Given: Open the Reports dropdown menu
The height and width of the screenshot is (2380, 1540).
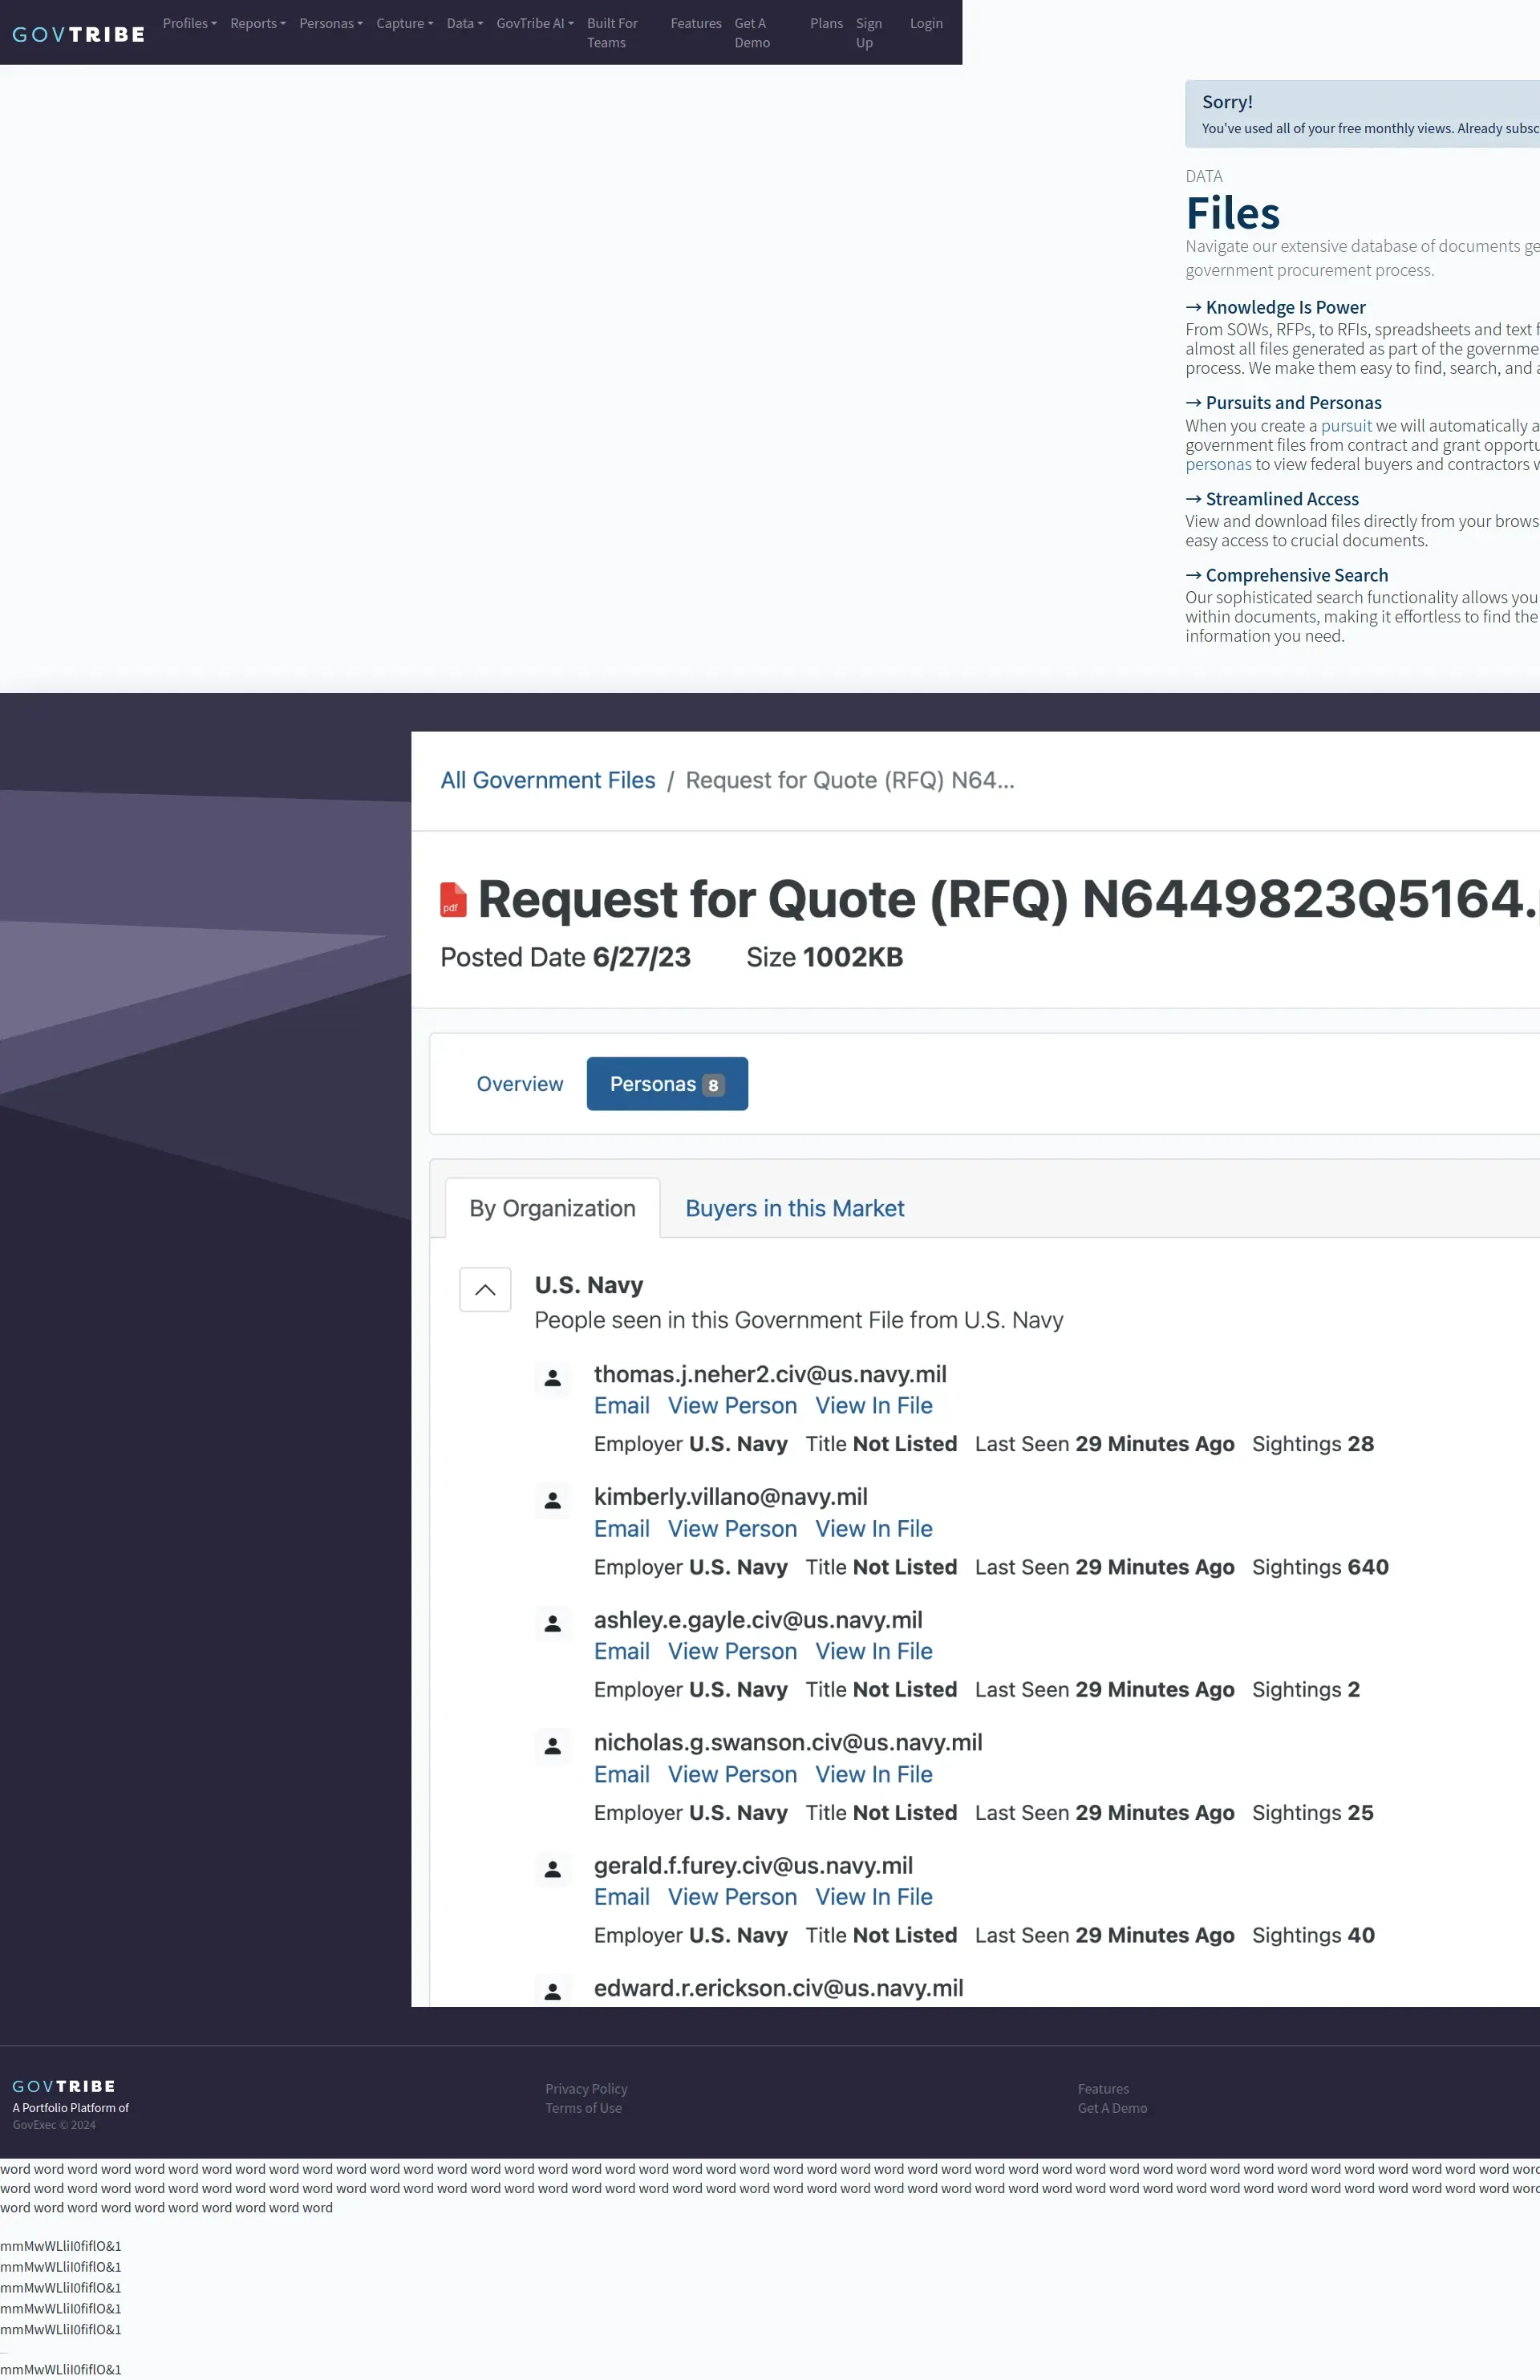Looking at the screenshot, I should pyautogui.click(x=258, y=23).
